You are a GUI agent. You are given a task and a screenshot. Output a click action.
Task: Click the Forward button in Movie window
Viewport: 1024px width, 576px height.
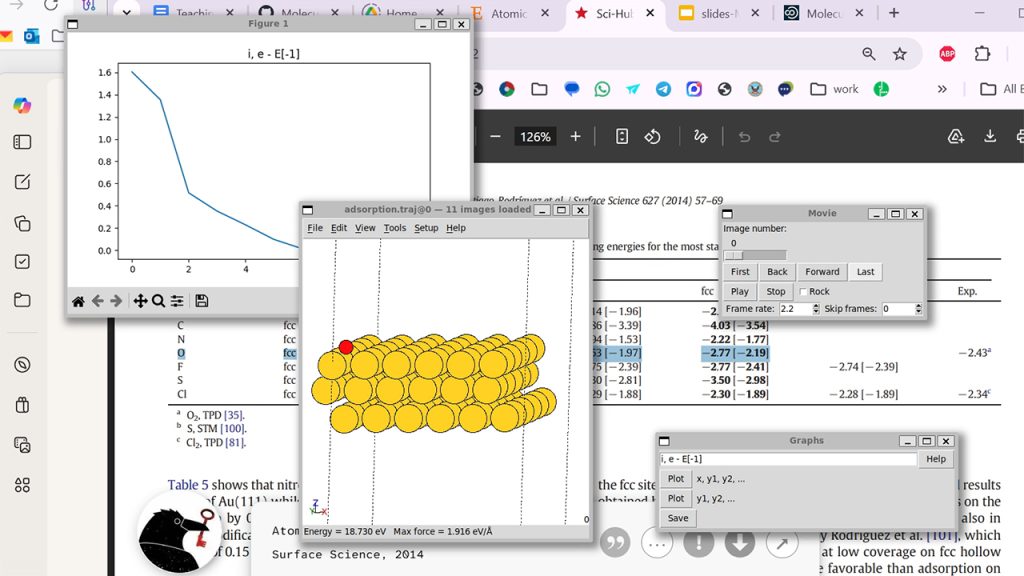point(822,272)
